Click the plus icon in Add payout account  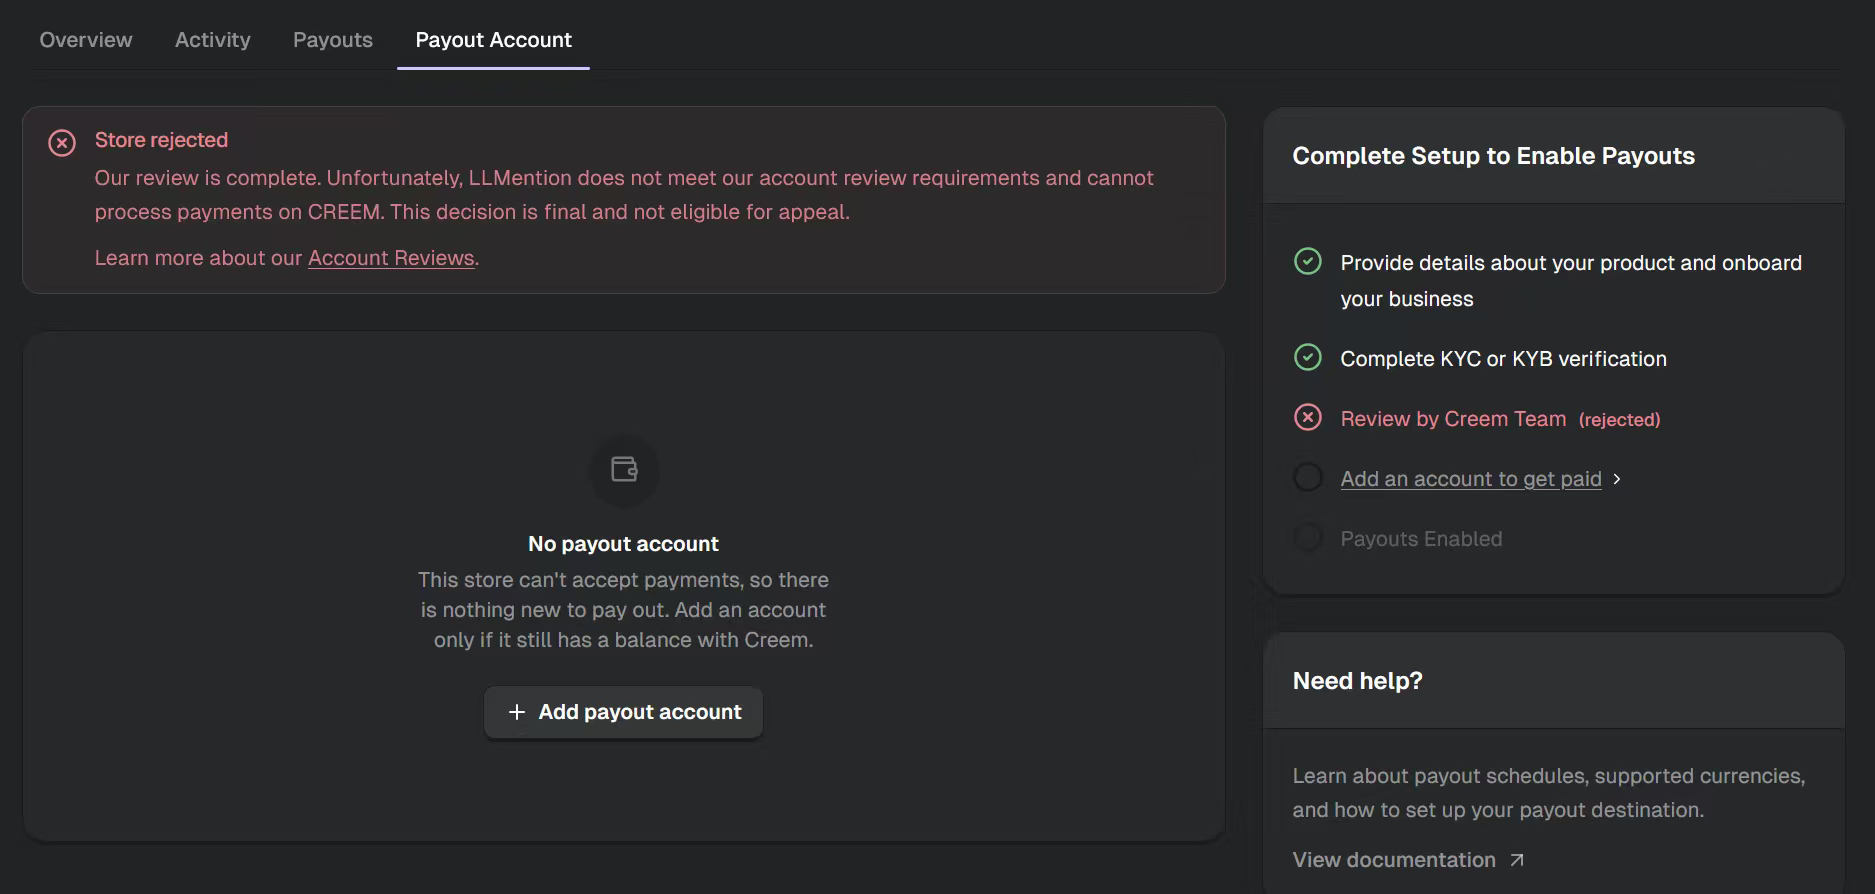(517, 712)
